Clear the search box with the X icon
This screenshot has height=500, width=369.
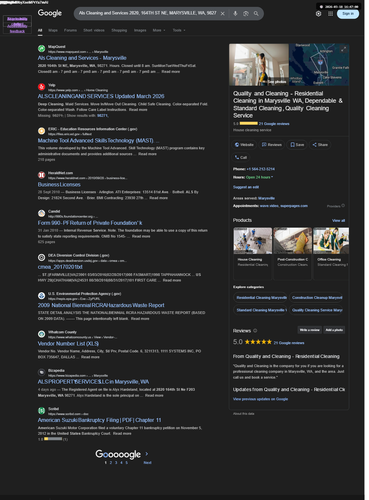223,14
